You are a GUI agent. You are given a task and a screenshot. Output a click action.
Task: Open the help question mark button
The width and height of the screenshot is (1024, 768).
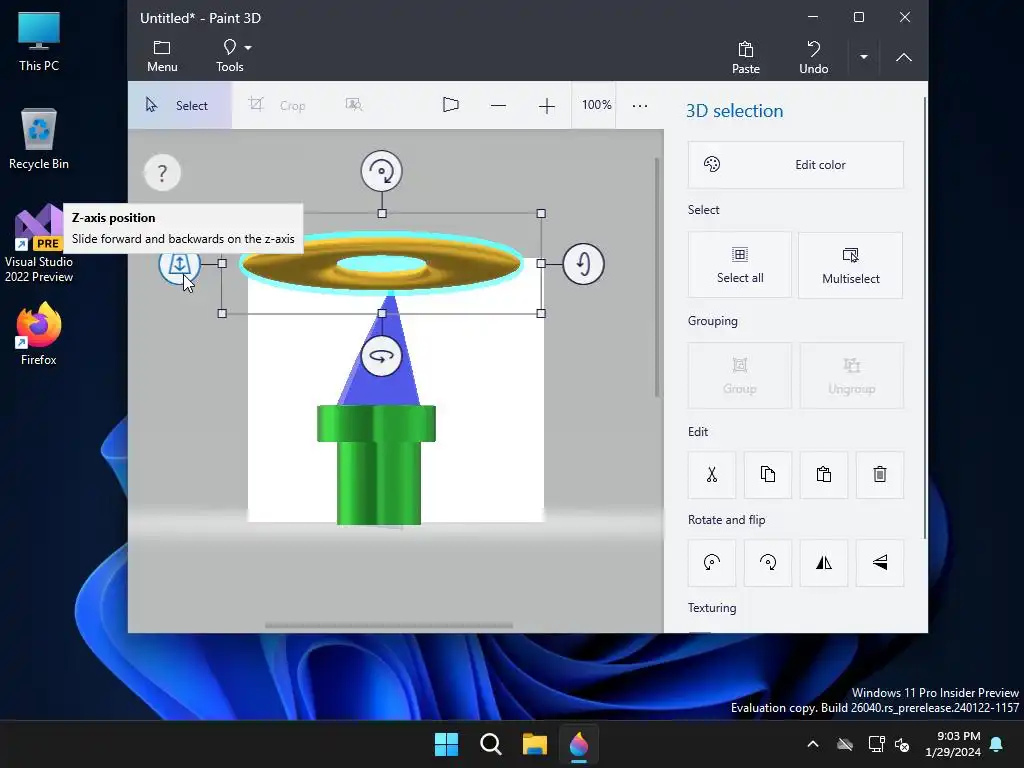[x=162, y=173]
